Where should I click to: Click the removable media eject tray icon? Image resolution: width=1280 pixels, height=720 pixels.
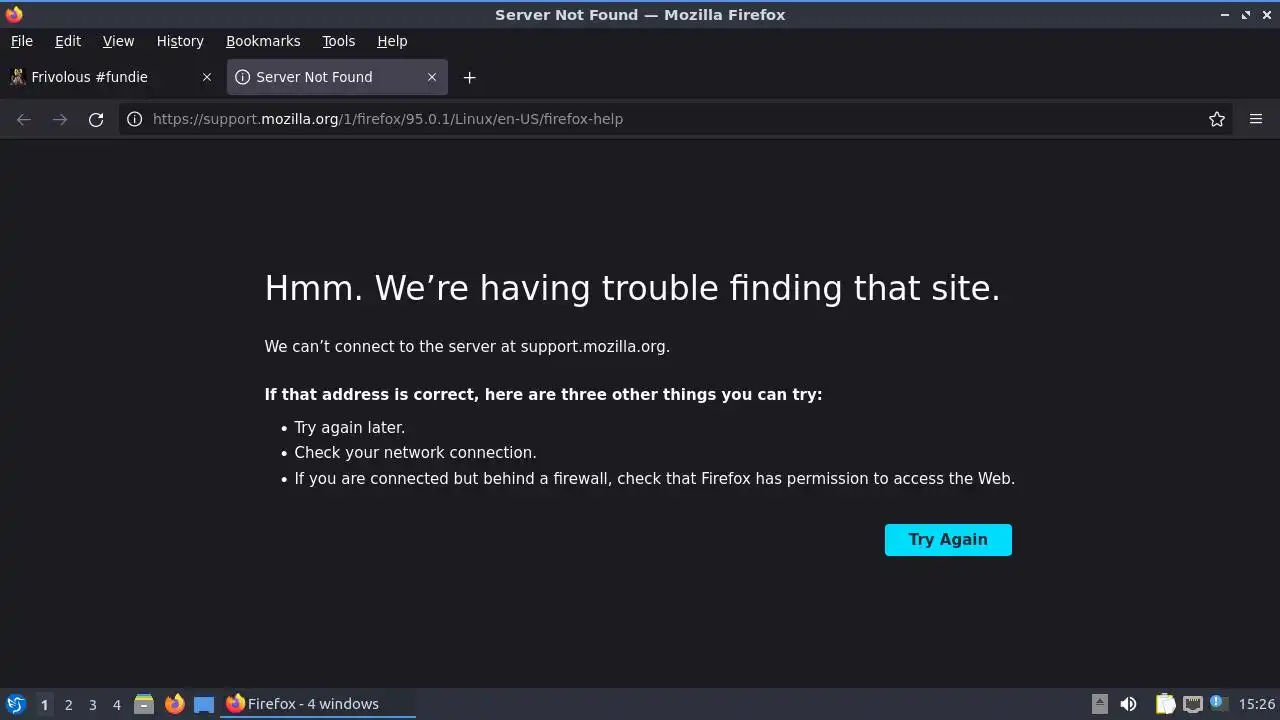1100,704
